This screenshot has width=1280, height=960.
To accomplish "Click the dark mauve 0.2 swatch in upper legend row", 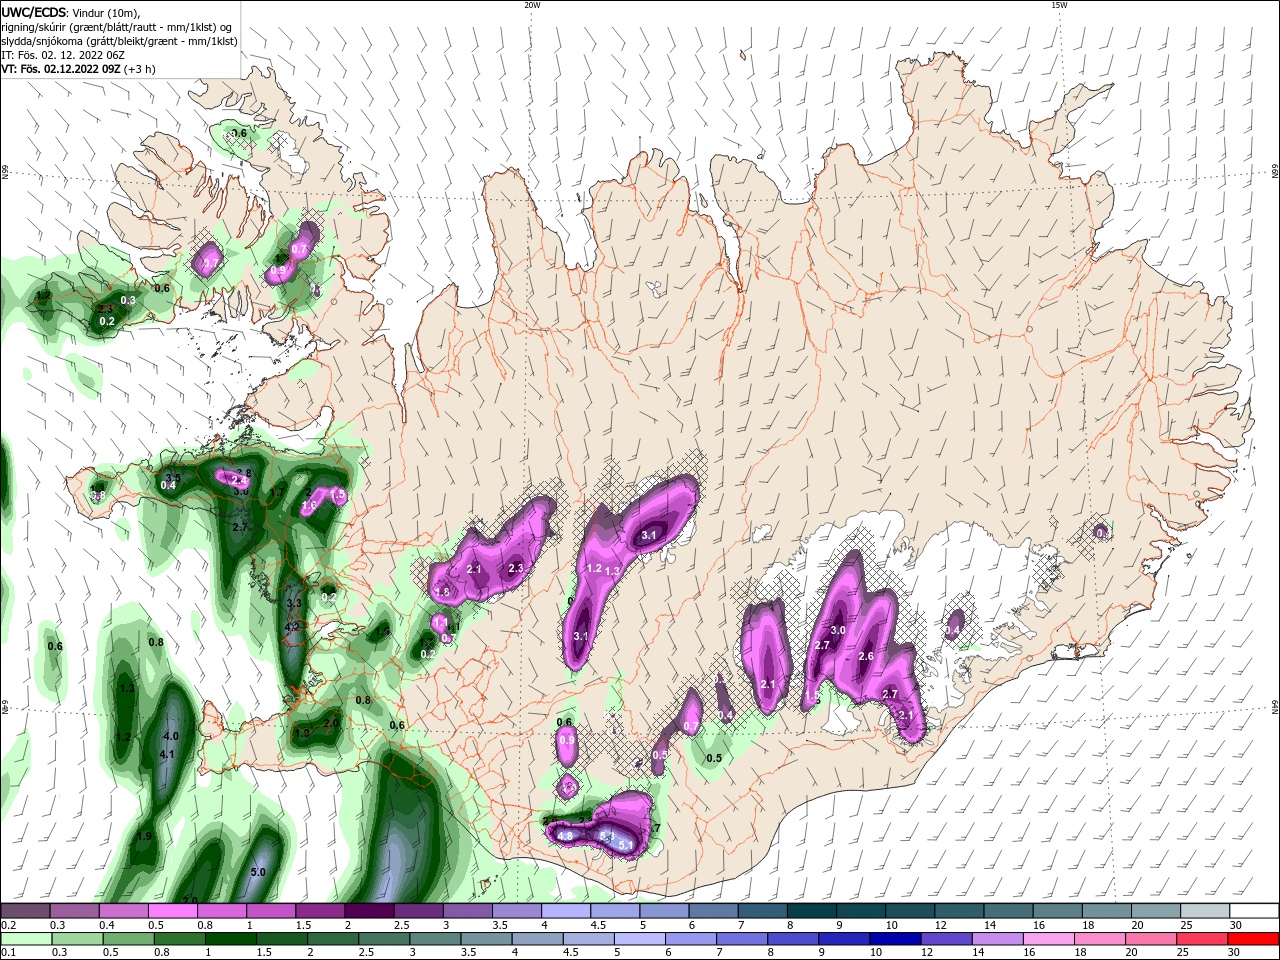I will point(25,911).
